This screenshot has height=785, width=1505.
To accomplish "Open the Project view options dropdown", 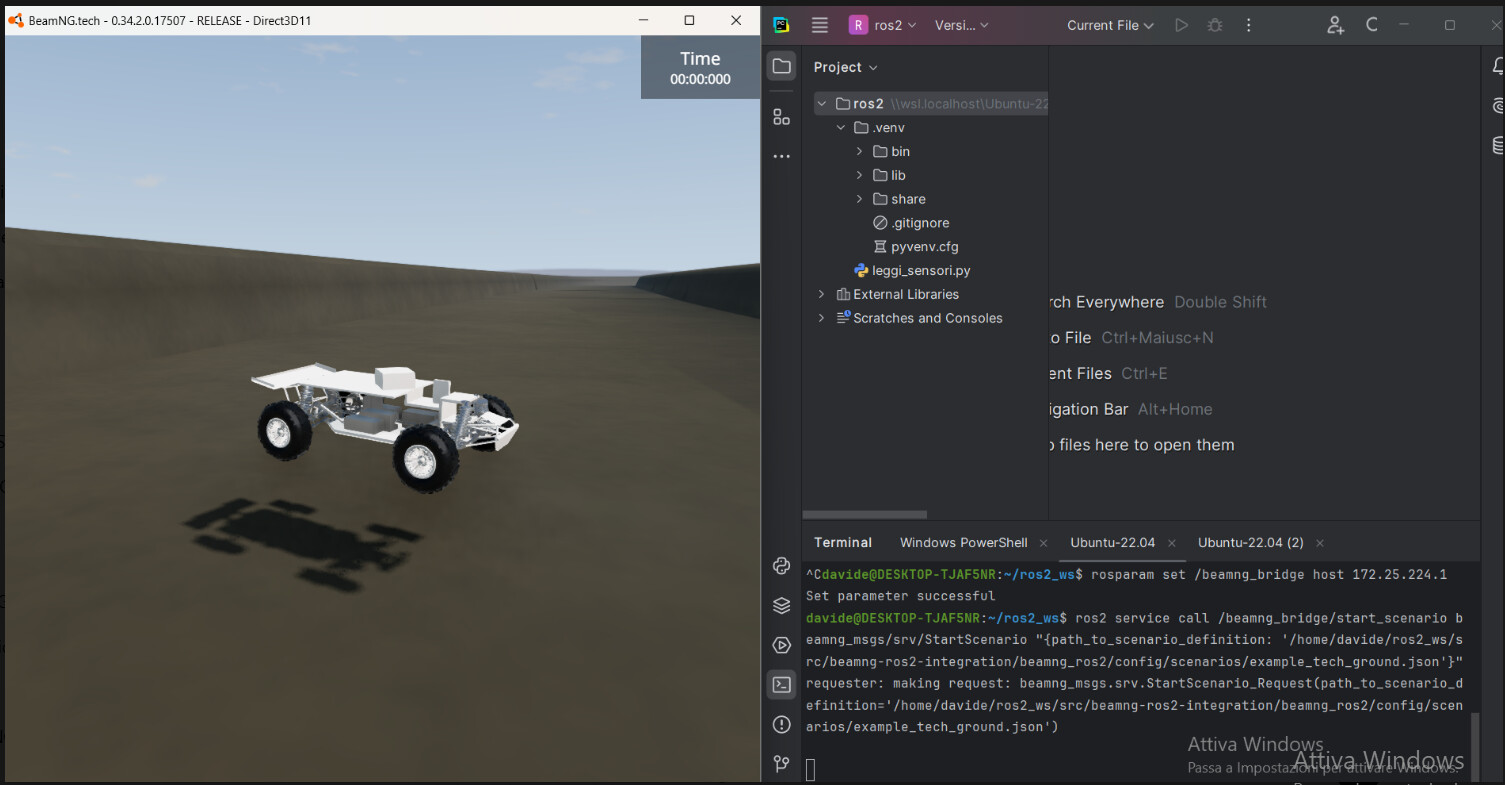I will coord(845,67).
